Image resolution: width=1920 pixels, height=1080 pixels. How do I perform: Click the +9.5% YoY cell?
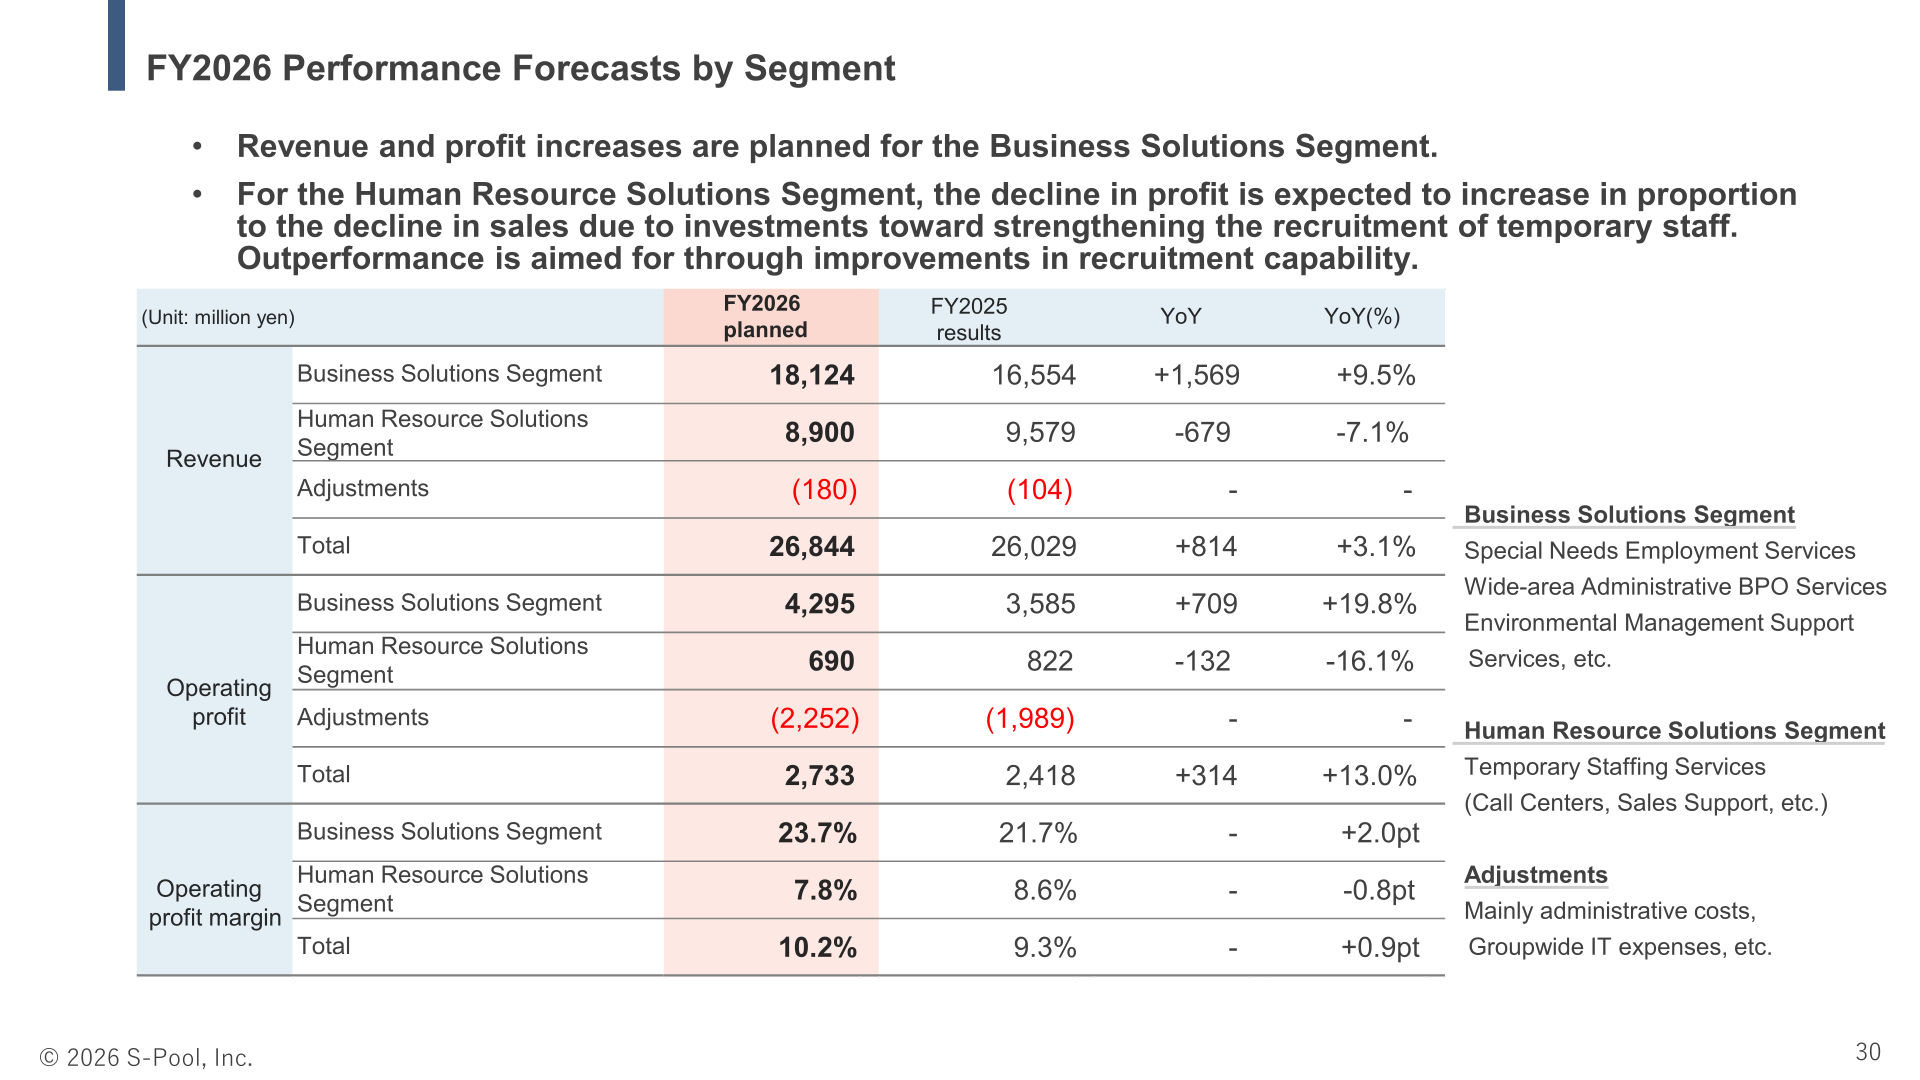[x=1376, y=375]
